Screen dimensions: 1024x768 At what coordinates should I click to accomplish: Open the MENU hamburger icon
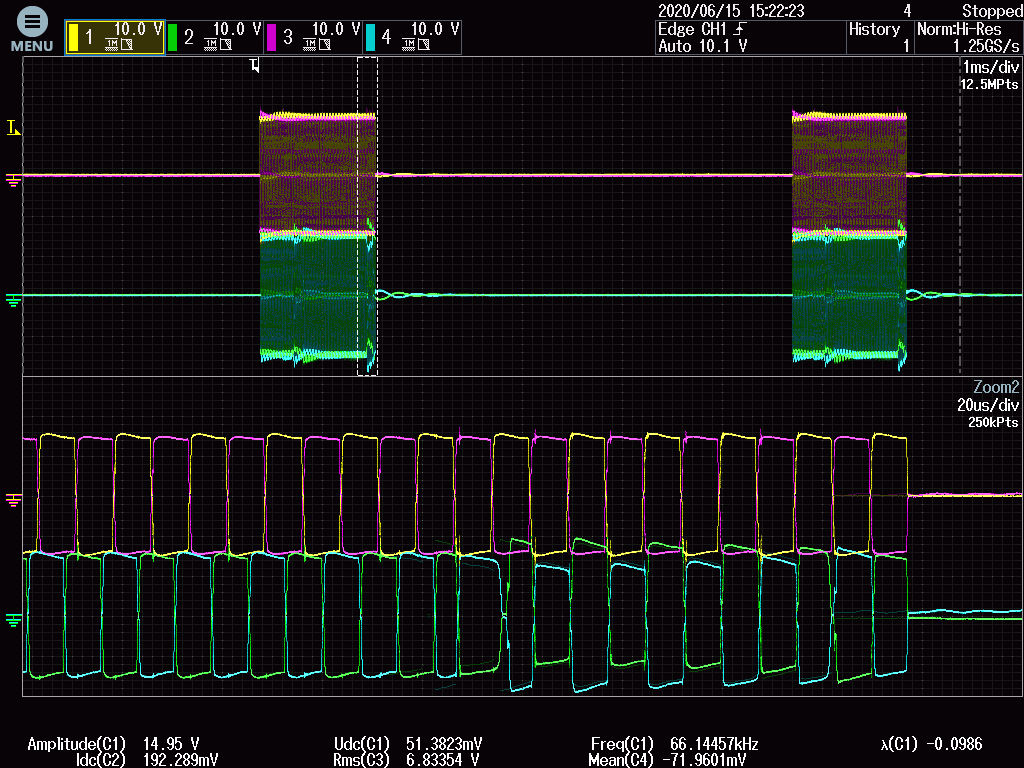click(31, 22)
